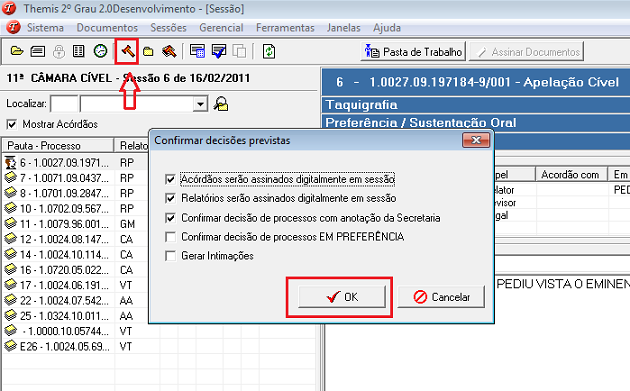Viewport: 630px width, 391px height.
Task: Expand the Localizar dropdown arrow
Action: click(200, 104)
